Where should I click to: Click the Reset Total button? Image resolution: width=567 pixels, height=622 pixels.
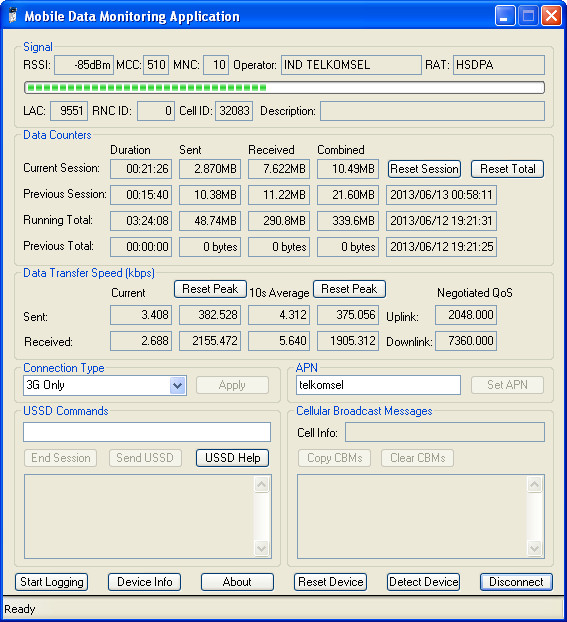507,169
